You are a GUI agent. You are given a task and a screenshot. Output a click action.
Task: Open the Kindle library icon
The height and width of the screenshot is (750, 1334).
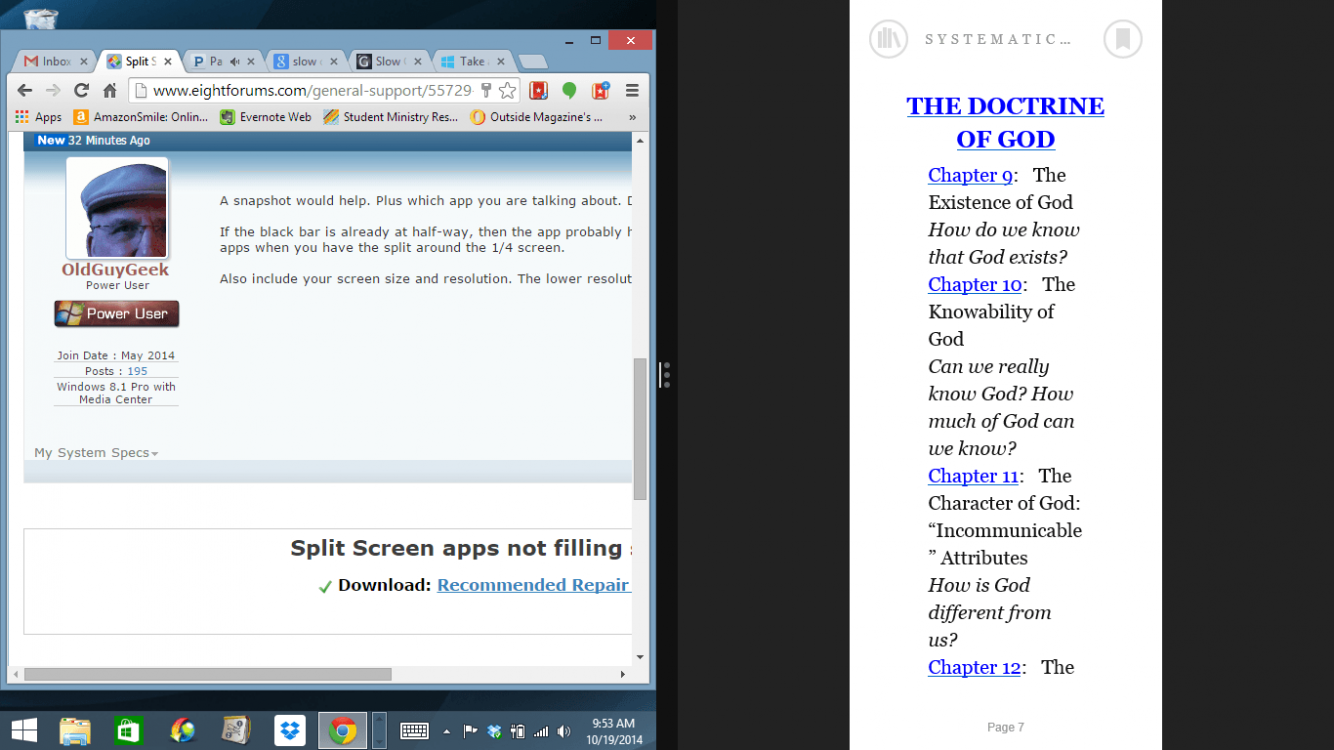tap(888, 39)
